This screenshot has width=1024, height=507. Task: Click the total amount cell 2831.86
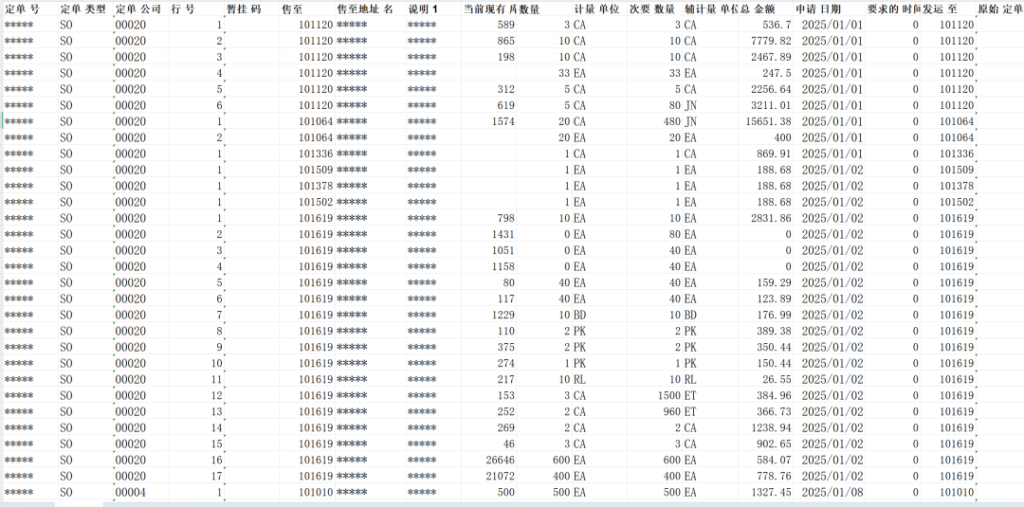click(772, 218)
